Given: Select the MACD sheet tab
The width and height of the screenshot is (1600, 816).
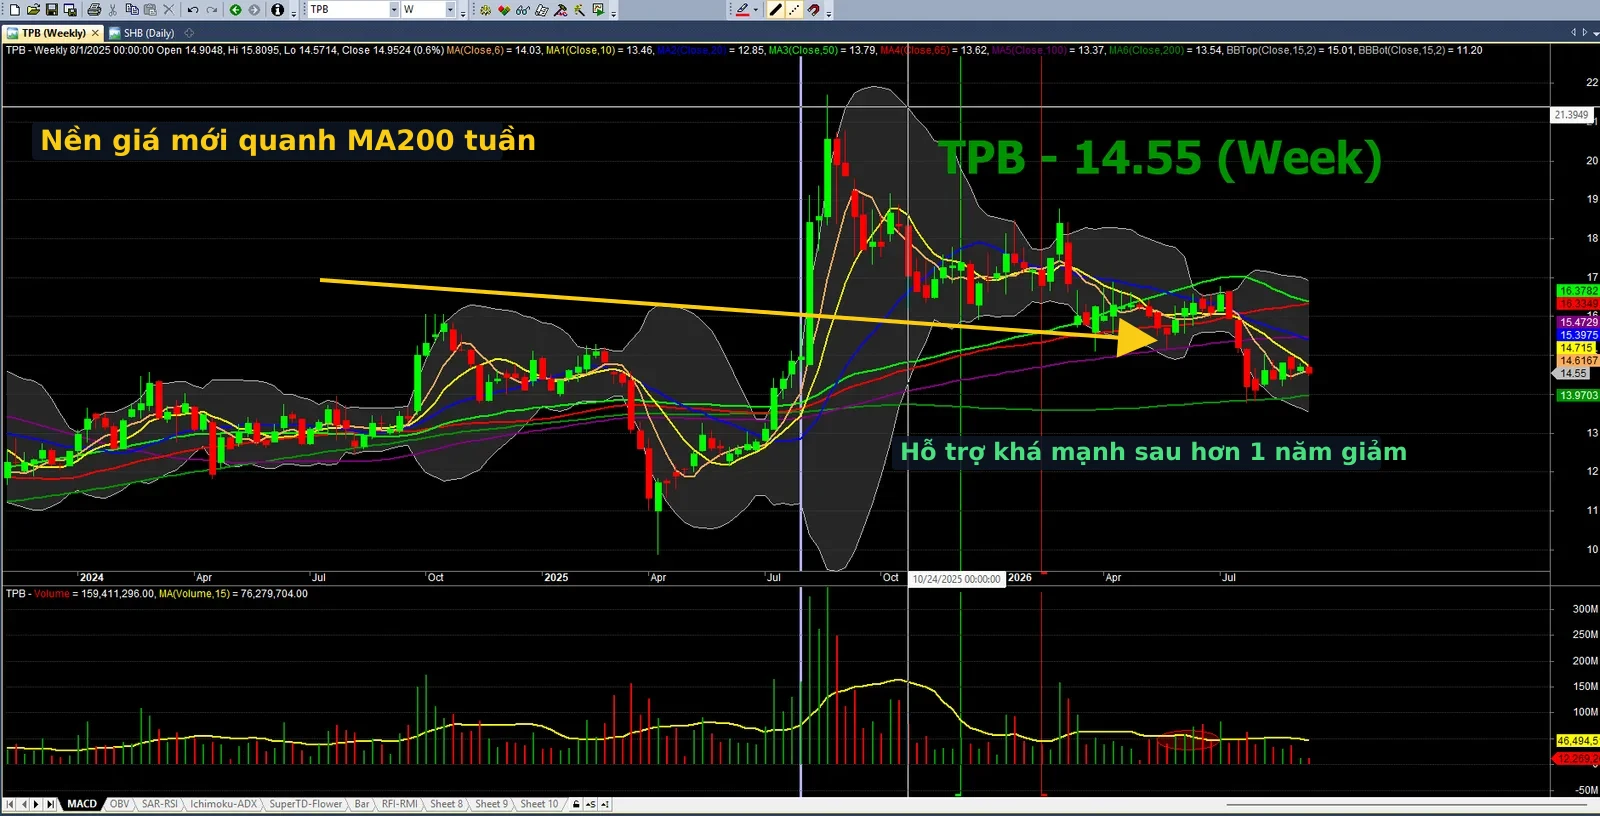Looking at the screenshot, I should [82, 804].
